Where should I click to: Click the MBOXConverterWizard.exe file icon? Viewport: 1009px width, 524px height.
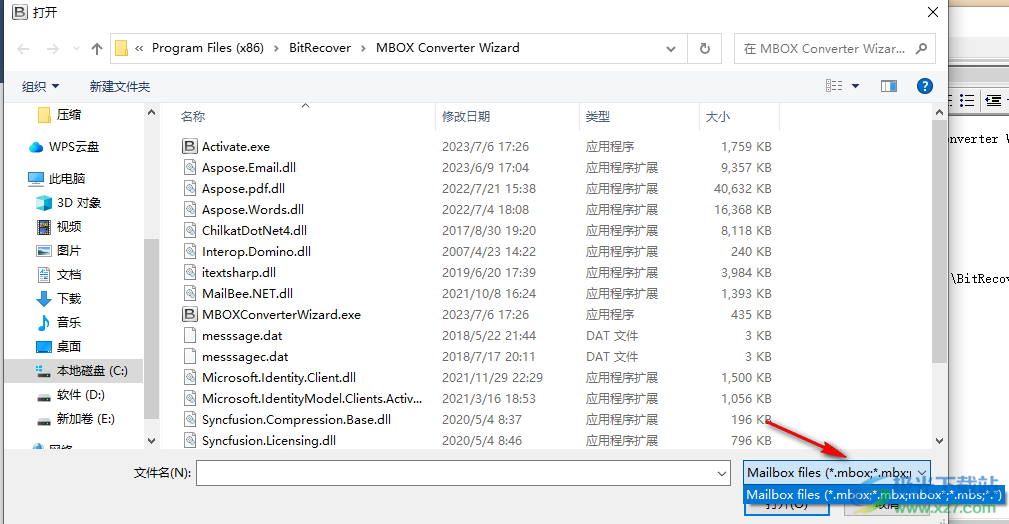[x=189, y=315]
